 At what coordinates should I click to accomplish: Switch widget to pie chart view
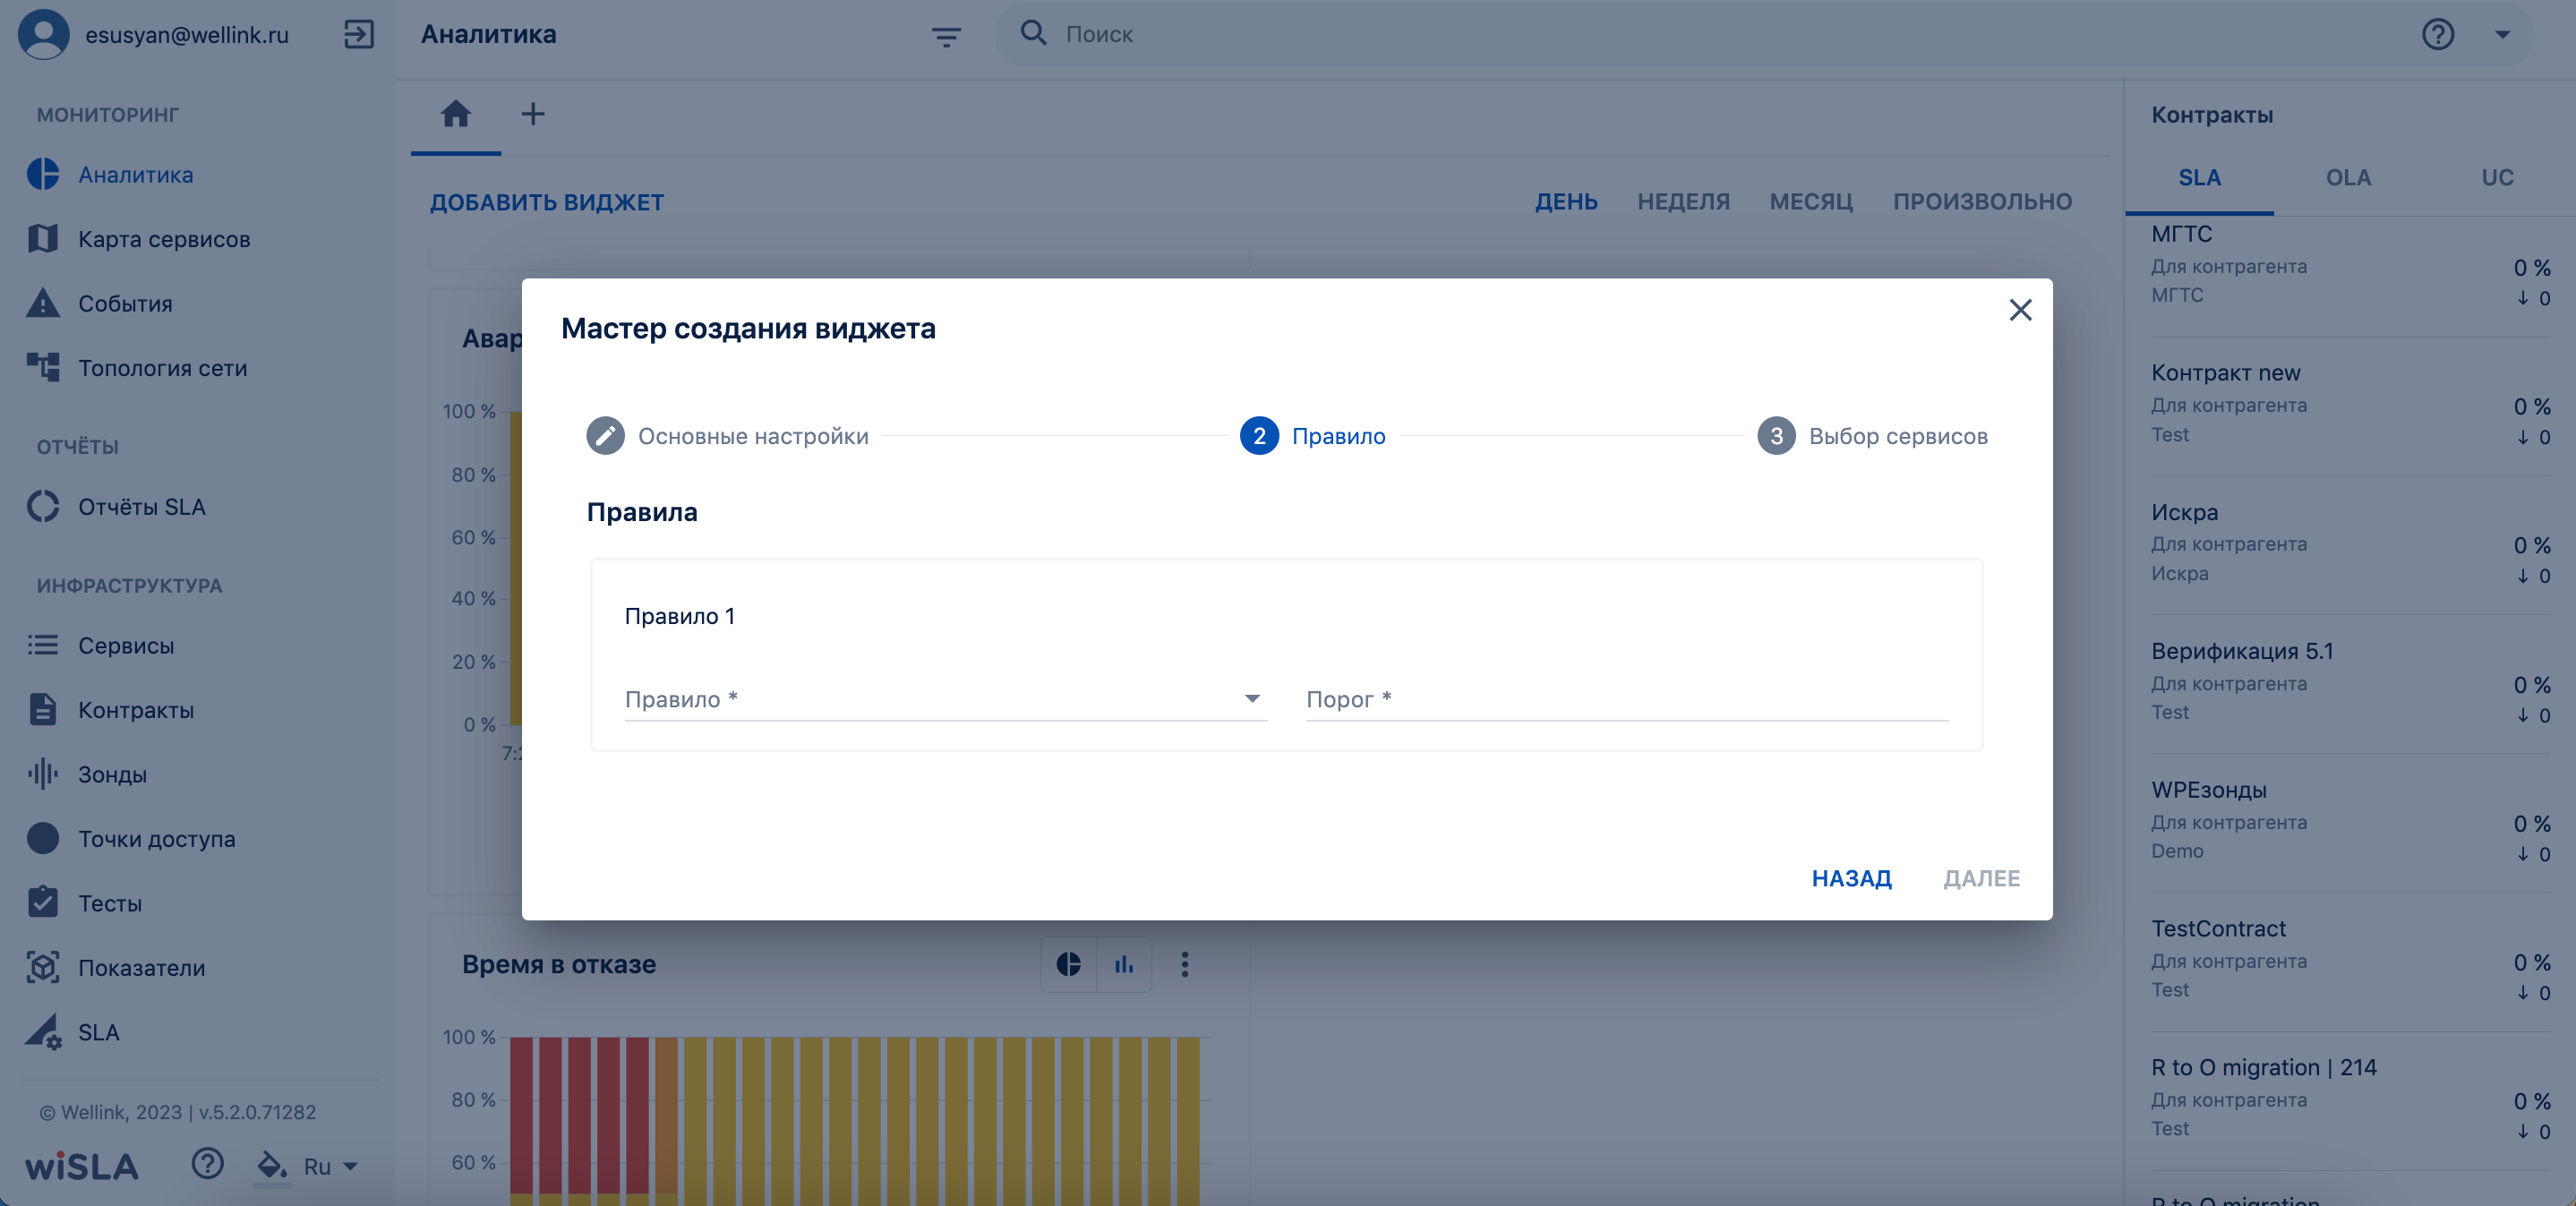pyautogui.click(x=1068, y=964)
